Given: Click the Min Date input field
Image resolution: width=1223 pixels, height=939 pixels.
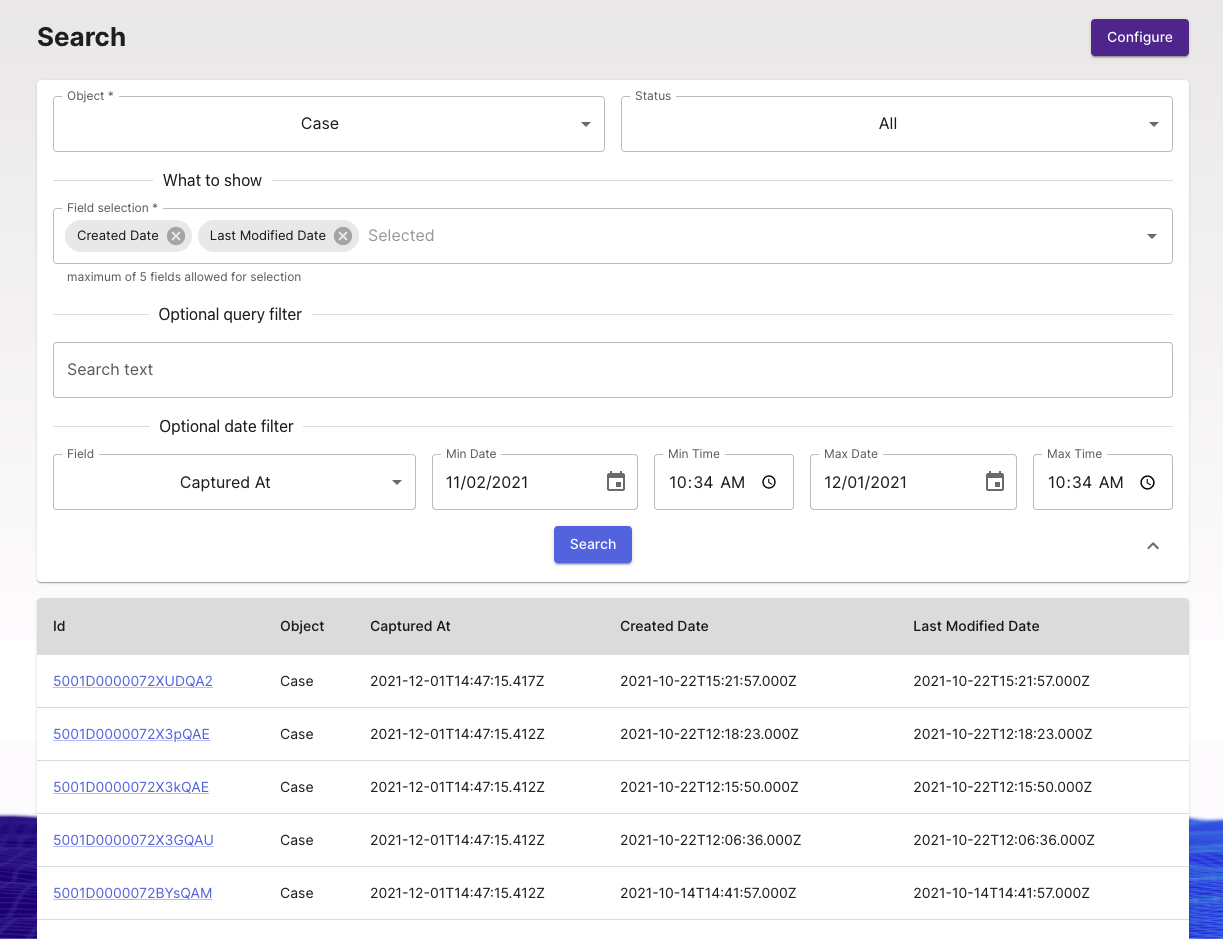Looking at the screenshot, I should tap(515, 482).
